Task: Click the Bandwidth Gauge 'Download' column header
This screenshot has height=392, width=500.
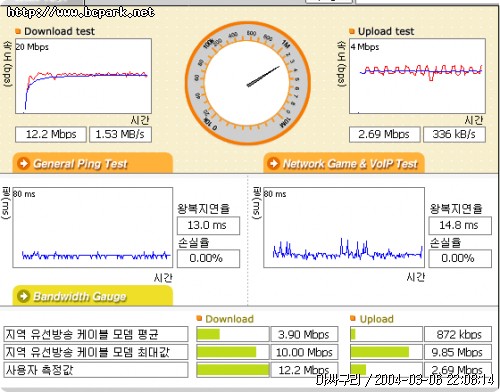Action: pyautogui.click(x=229, y=319)
